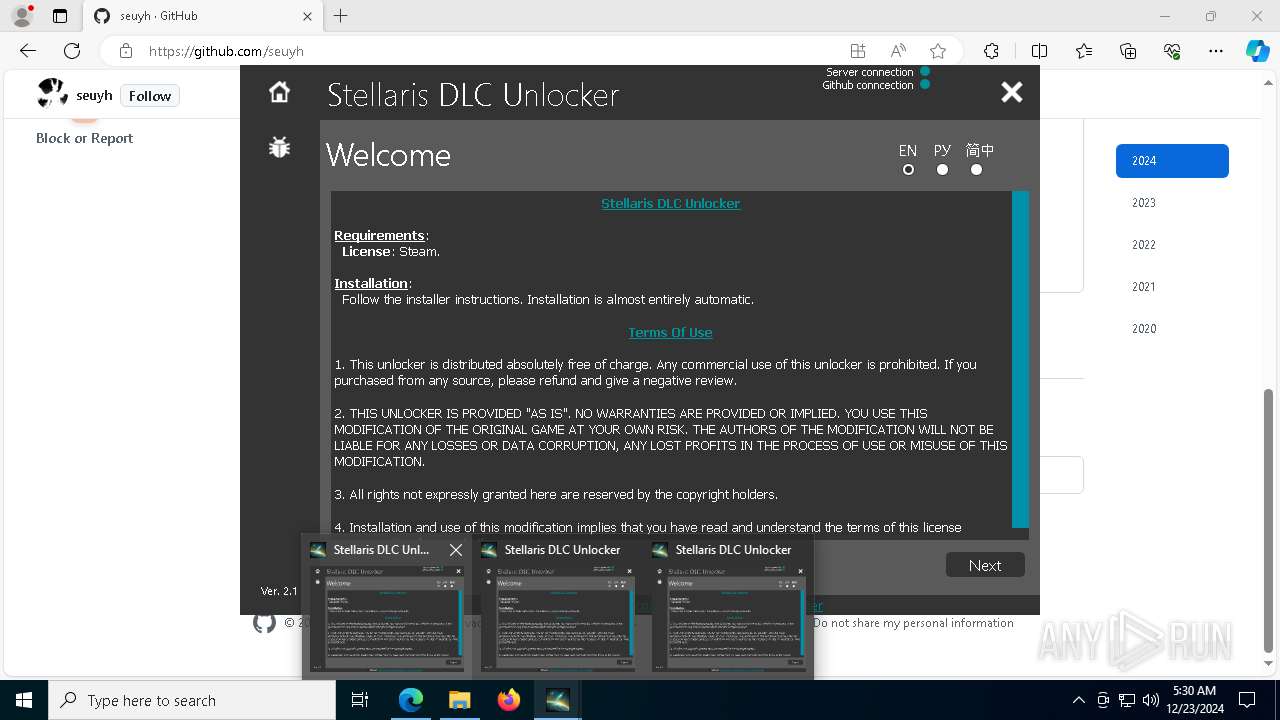The width and height of the screenshot is (1280, 720).
Task: Open the Terms Of Use link
Action: [670, 332]
